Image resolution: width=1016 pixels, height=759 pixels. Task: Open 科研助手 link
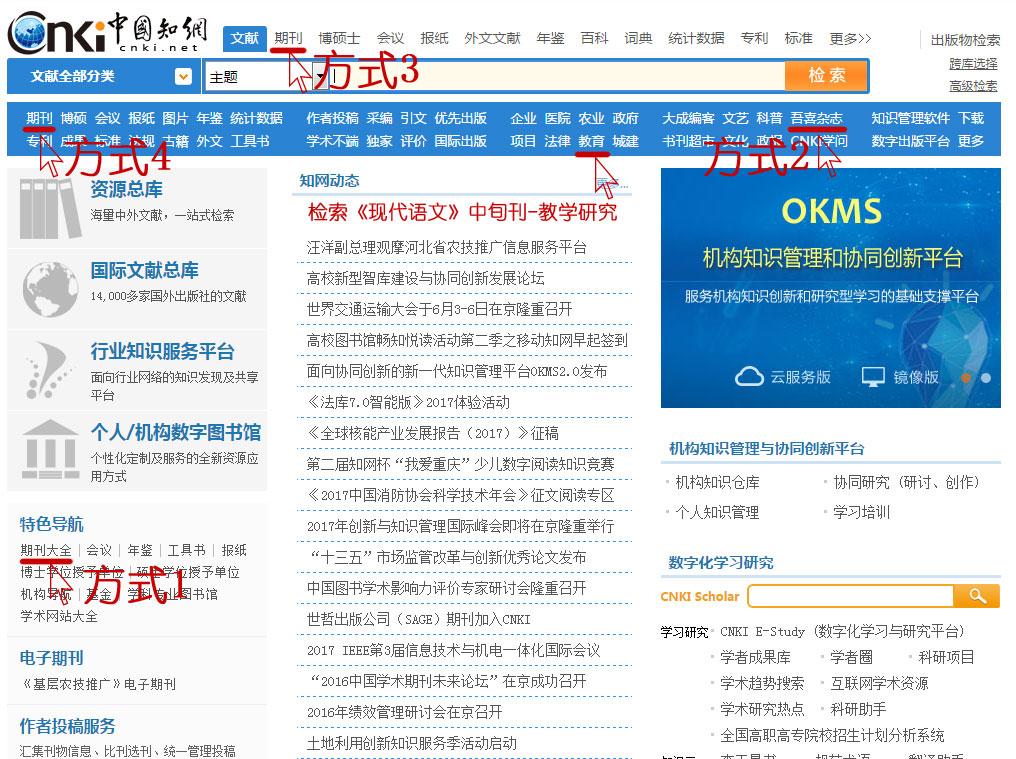(x=859, y=709)
